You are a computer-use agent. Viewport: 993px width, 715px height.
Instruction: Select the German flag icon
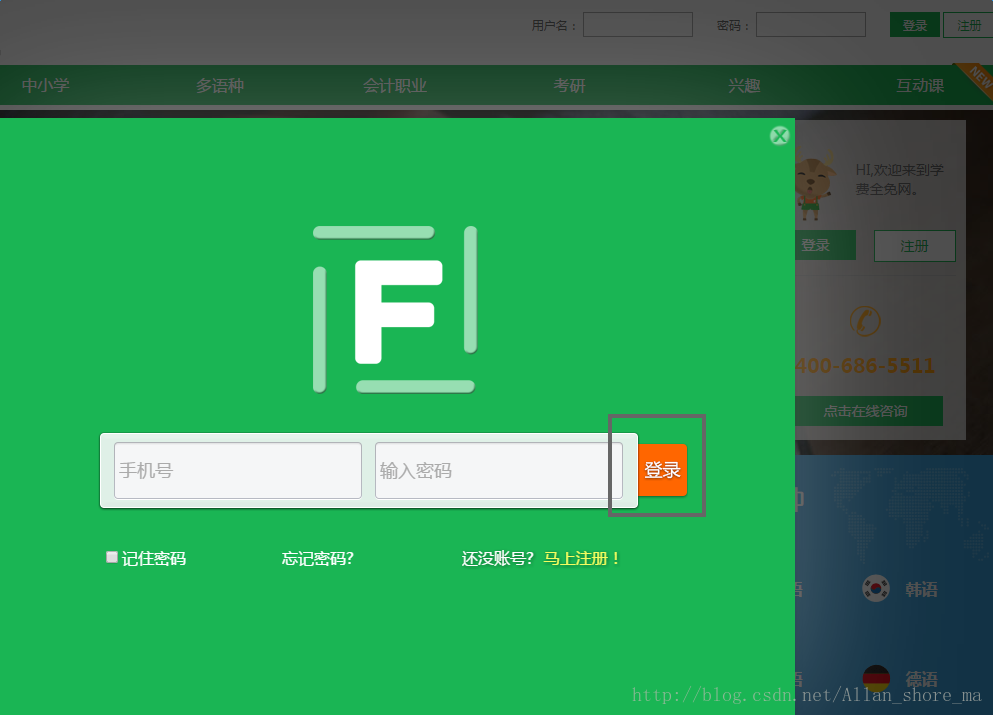tap(876, 678)
